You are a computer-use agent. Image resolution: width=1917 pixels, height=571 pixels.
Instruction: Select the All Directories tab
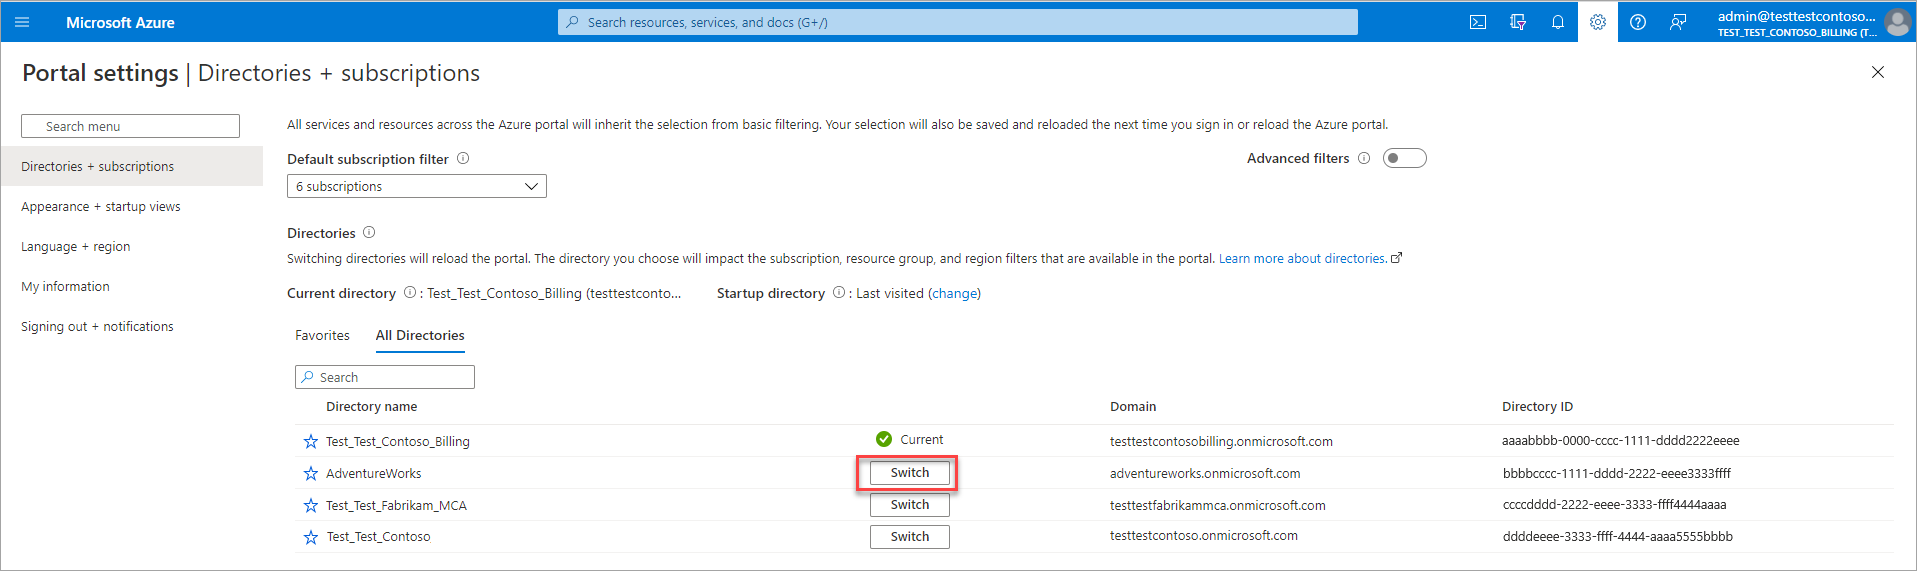pyautogui.click(x=420, y=335)
